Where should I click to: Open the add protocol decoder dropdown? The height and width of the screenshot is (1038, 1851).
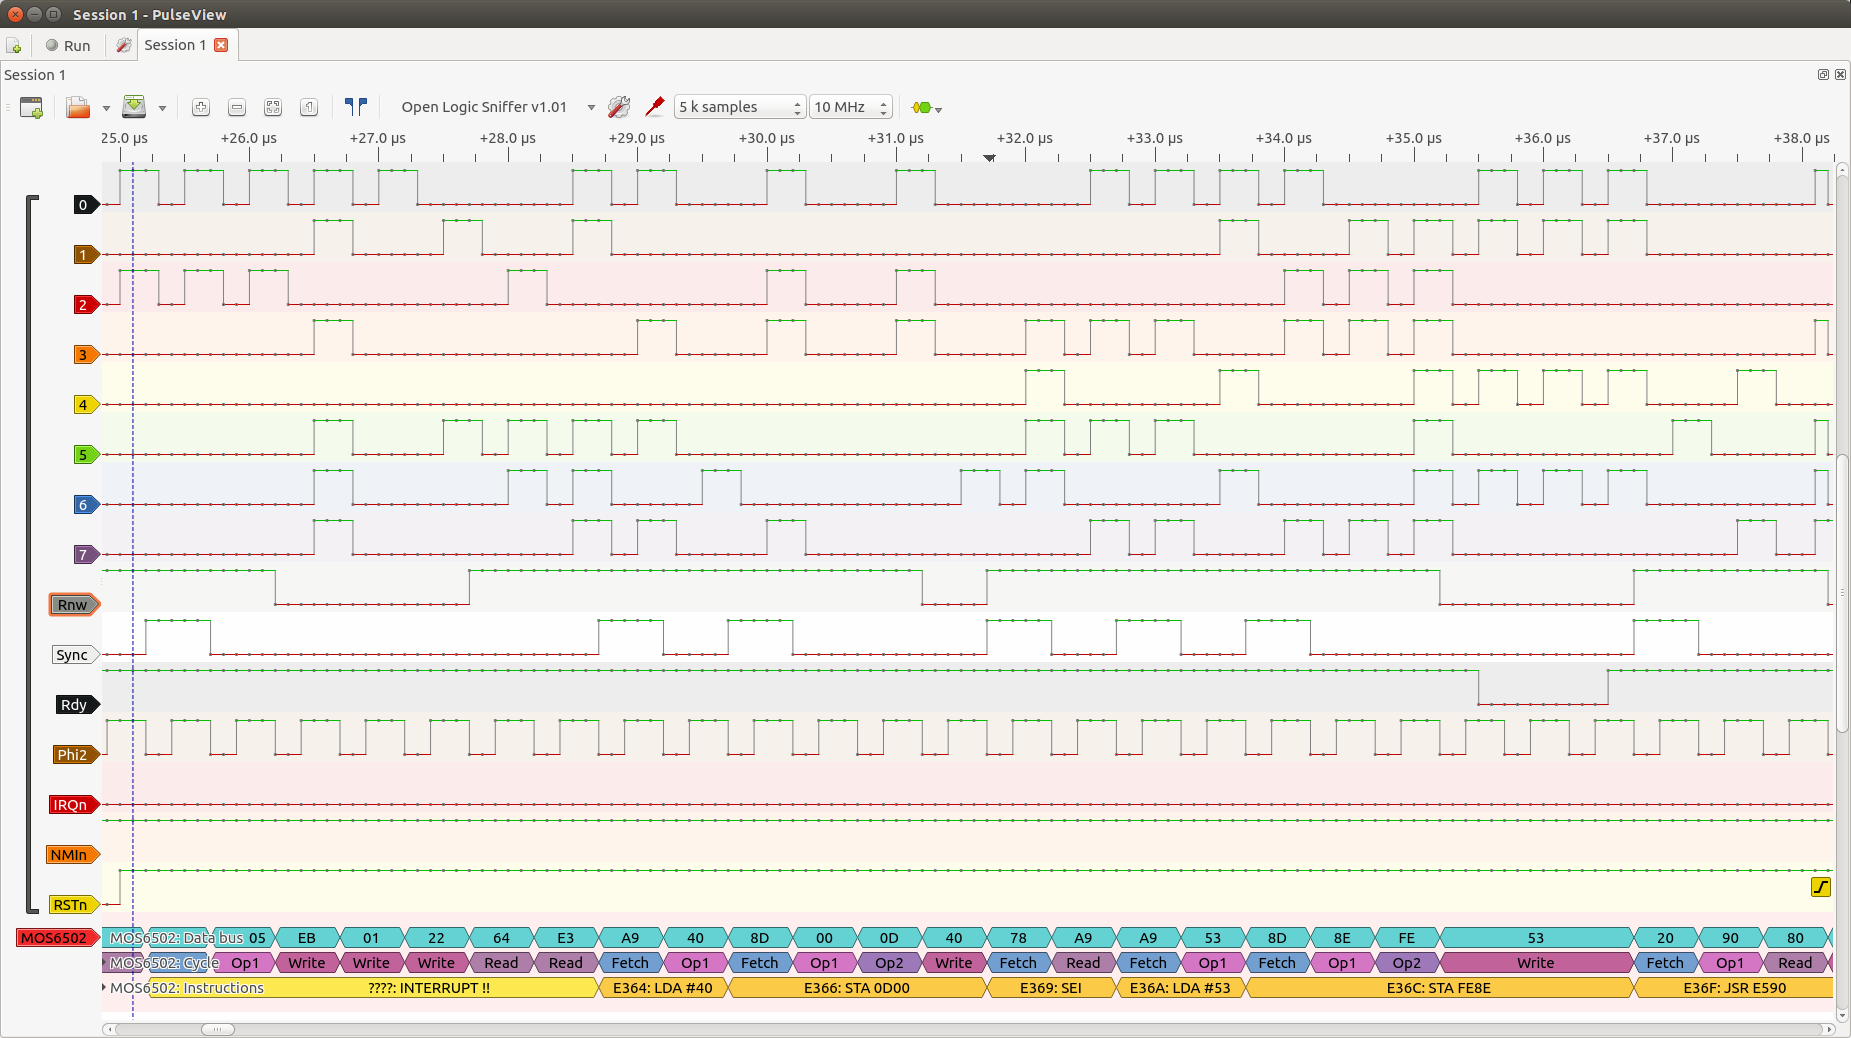(927, 107)
